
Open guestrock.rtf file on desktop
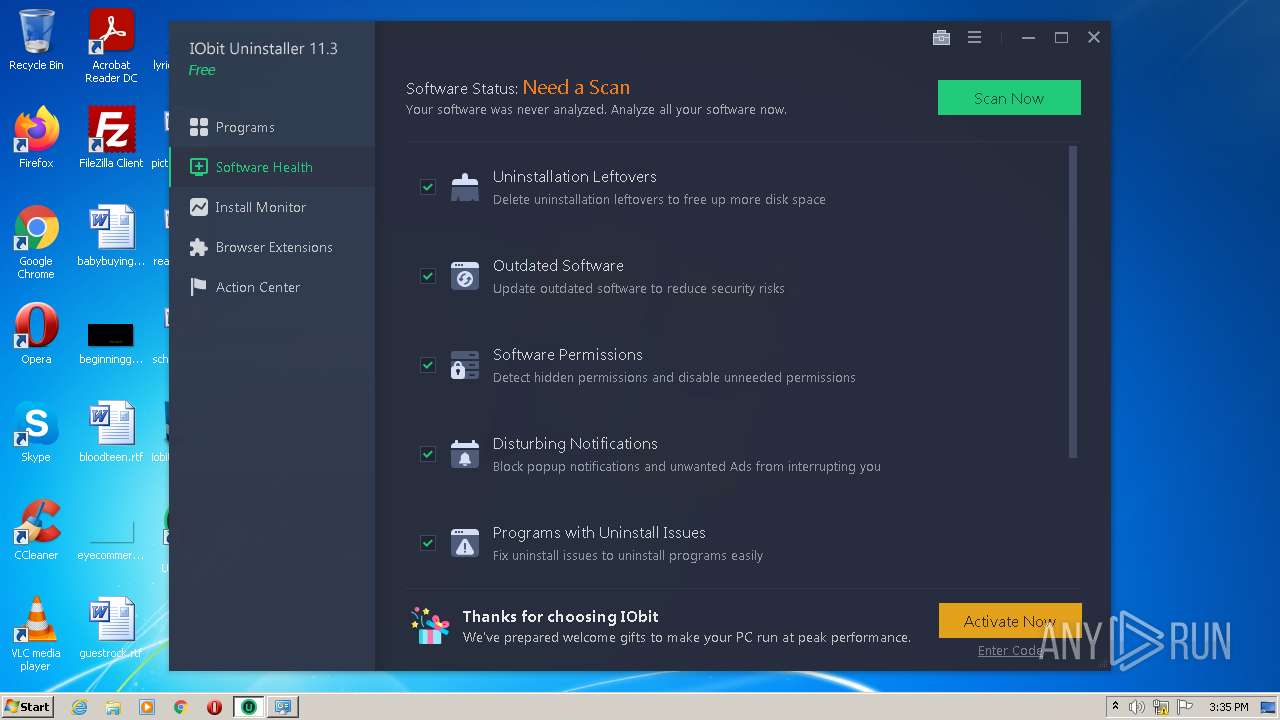[x=111, y=628]
